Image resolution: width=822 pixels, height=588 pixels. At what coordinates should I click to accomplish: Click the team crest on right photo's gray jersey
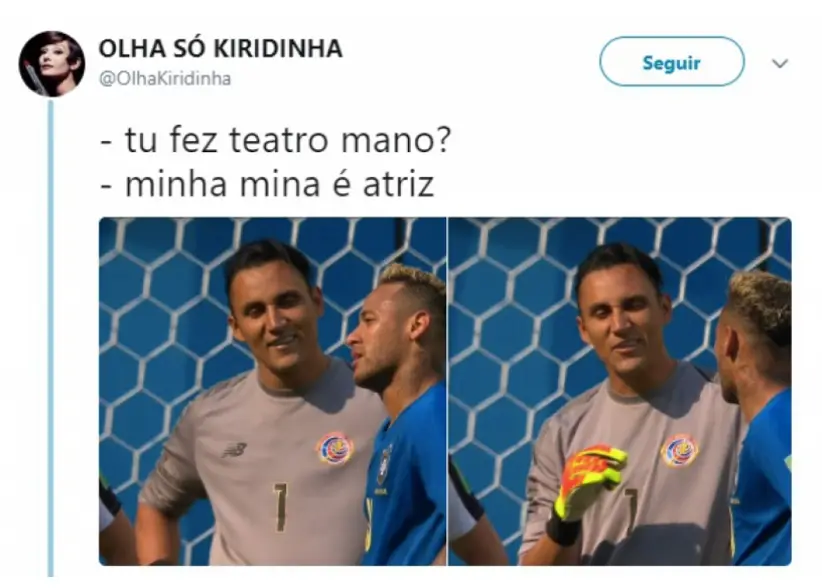point(679,451)
